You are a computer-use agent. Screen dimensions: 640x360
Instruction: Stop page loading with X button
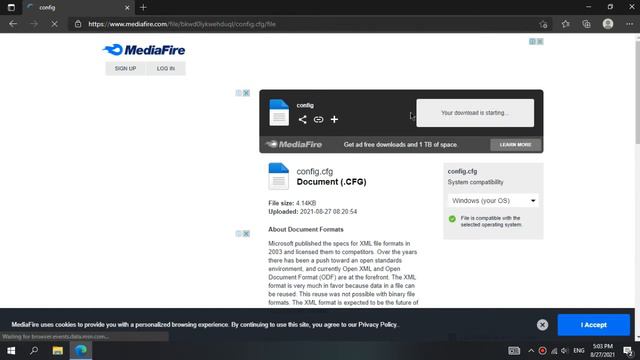pos(54,24)
